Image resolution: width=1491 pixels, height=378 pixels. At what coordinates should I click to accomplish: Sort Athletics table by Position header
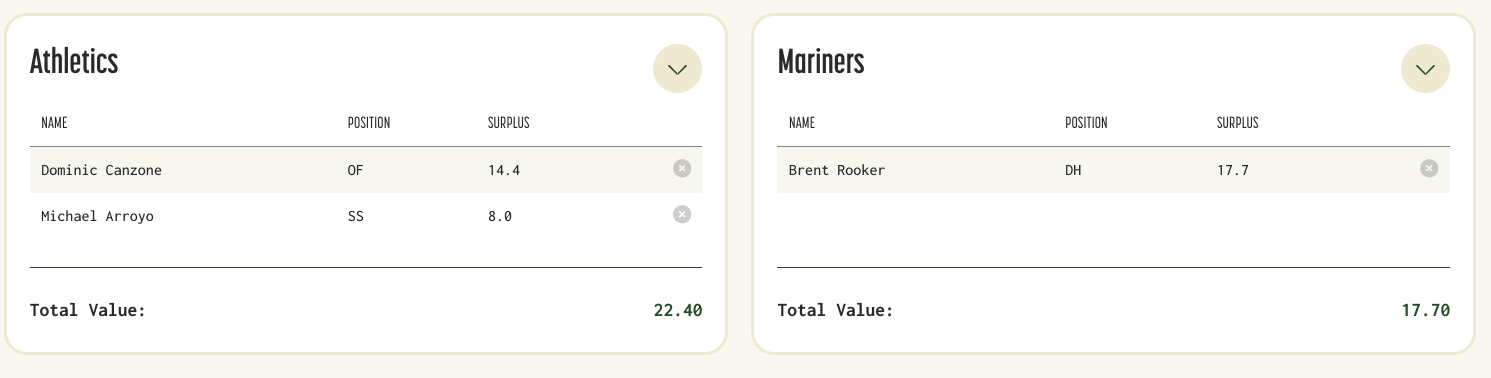click(x=368, y=123)
